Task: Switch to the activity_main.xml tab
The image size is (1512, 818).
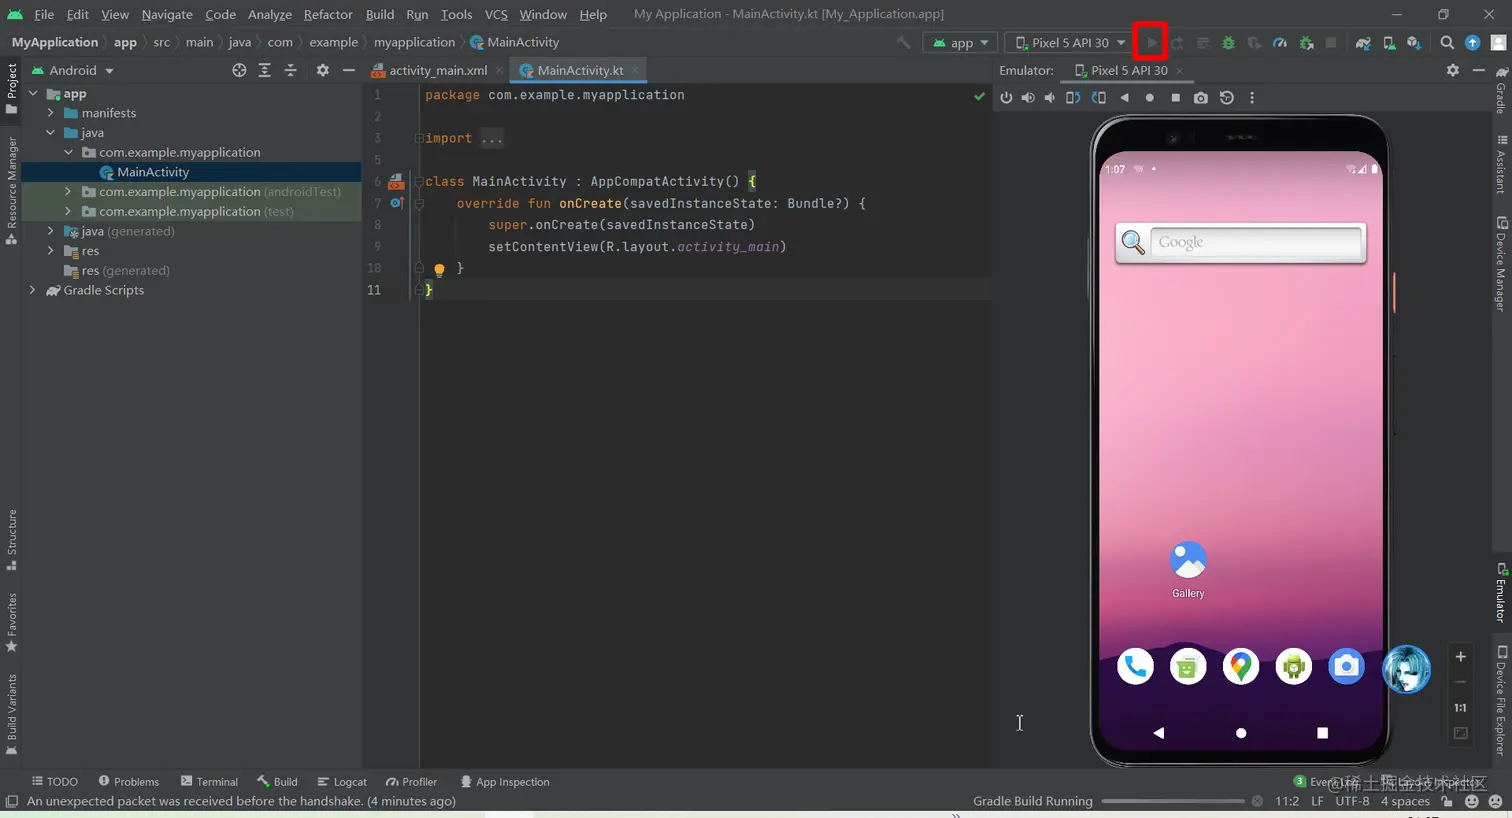Action: [x=437, y=70]
